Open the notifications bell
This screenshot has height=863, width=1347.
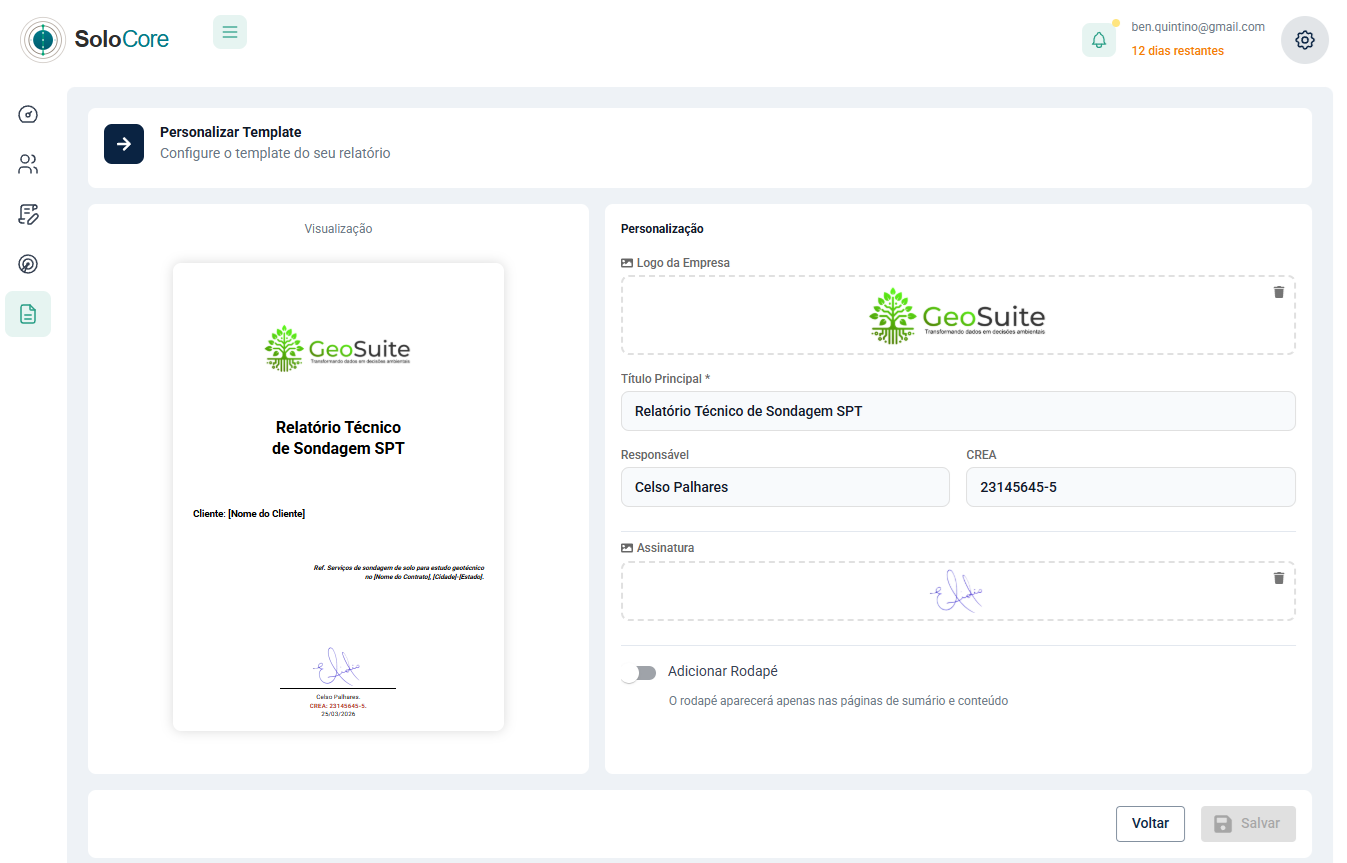coord(1099,40)
